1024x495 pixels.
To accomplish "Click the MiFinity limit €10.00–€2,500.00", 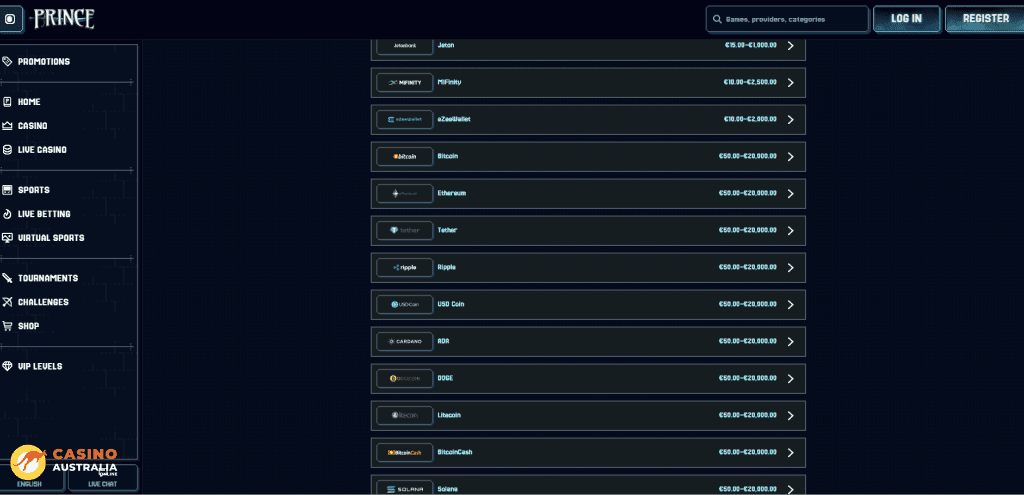I will 750,82.
